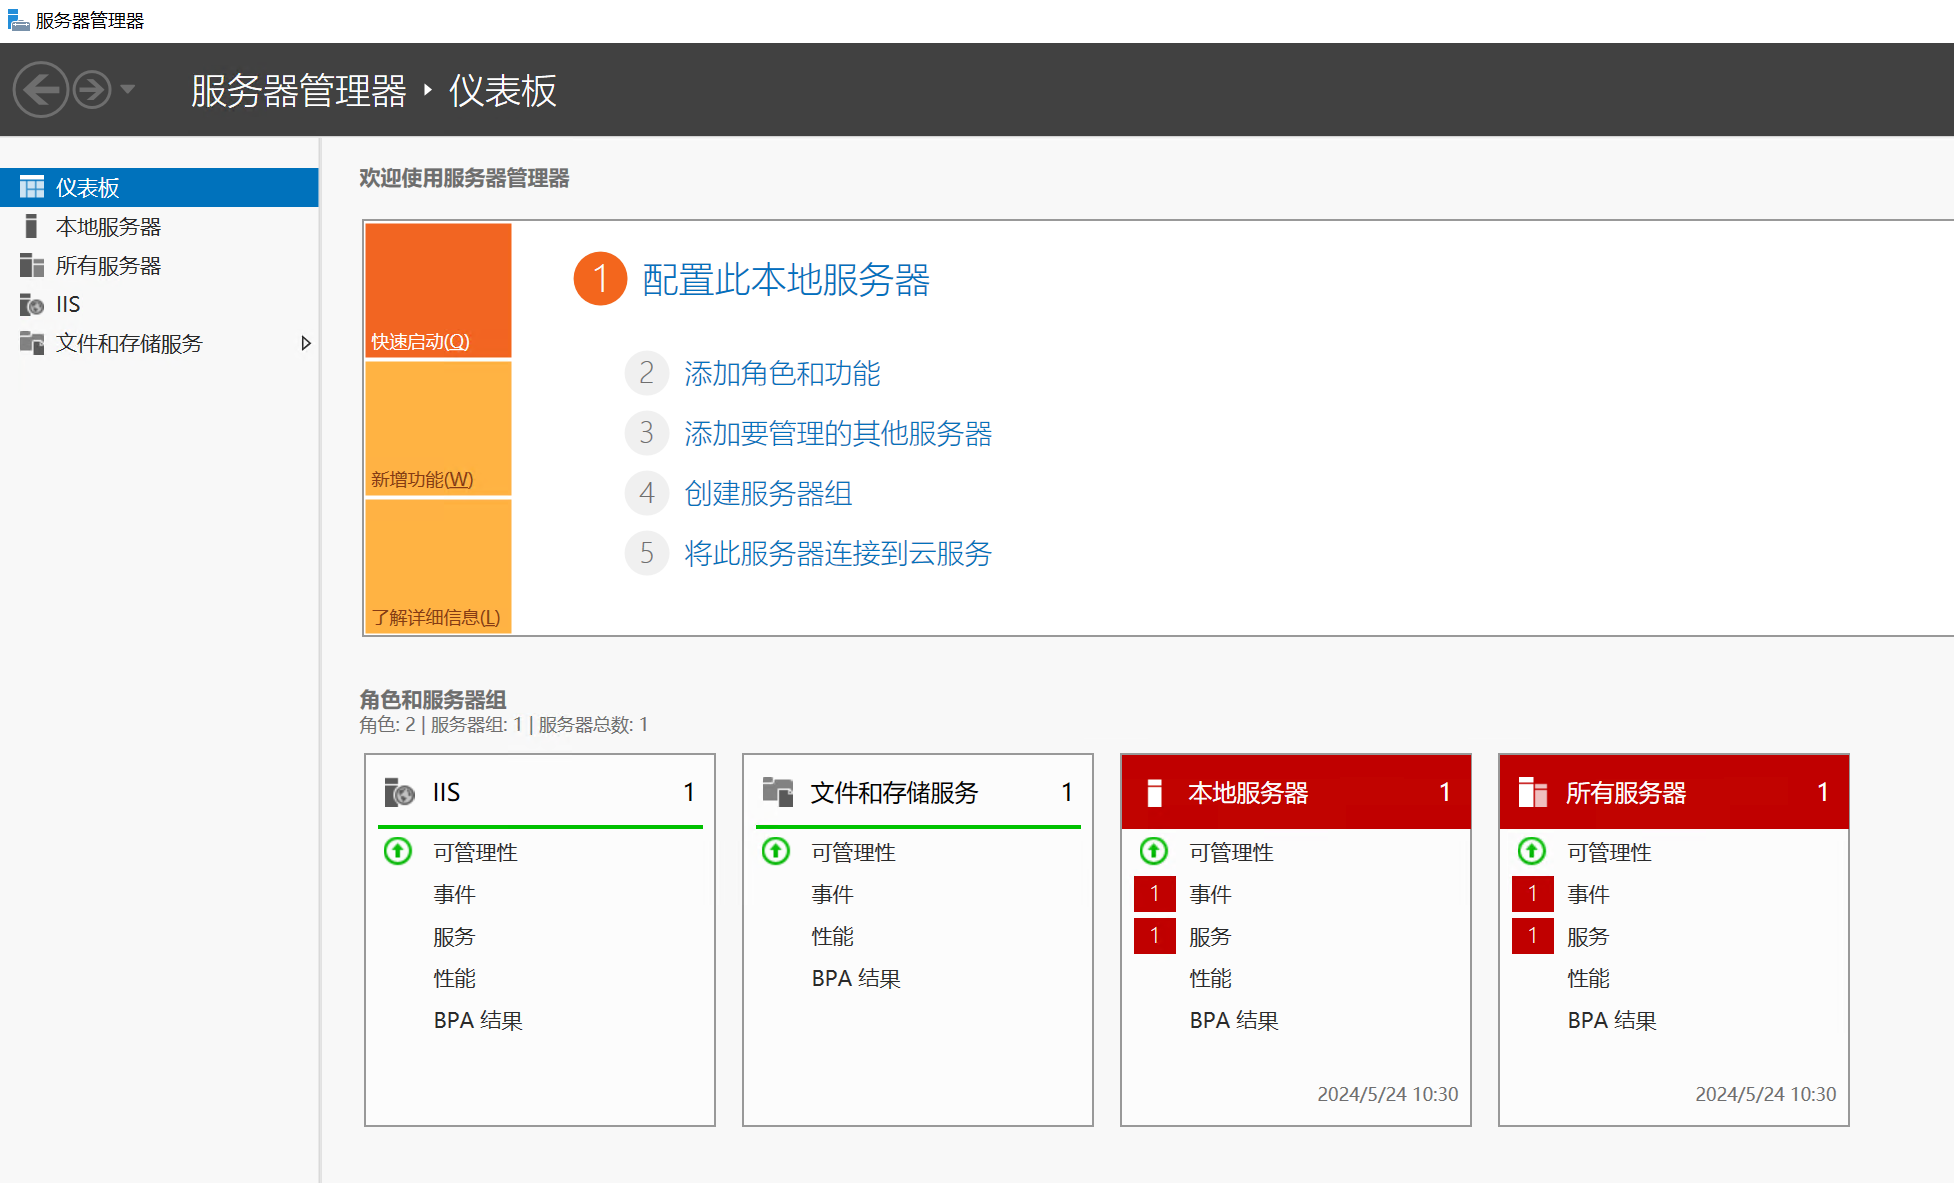Open the red 本地服务器 tile header
Viewport: 1954px width, 1183px height.
click(x=1296, y=792)
